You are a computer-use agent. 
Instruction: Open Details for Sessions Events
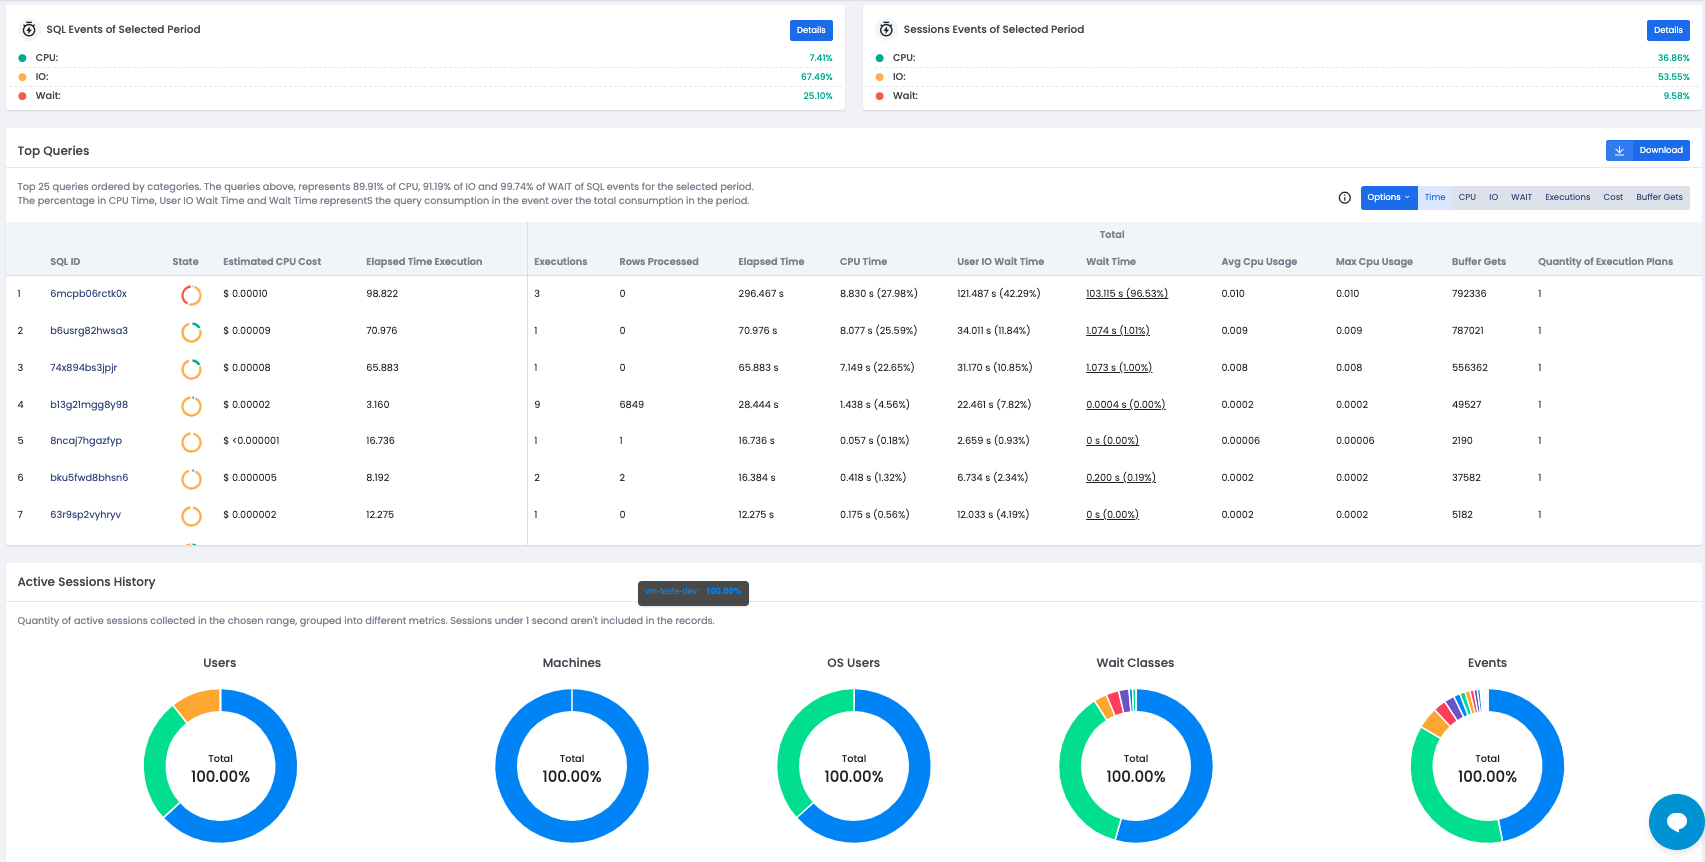pyautogui.click(x=1668, y=30)
